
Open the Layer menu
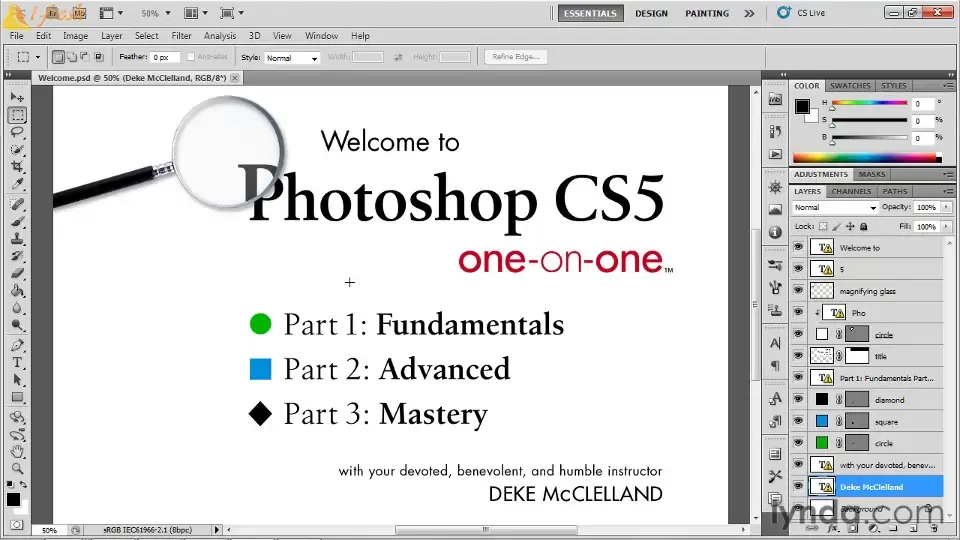pyautogui.click(x=111, y=36)
